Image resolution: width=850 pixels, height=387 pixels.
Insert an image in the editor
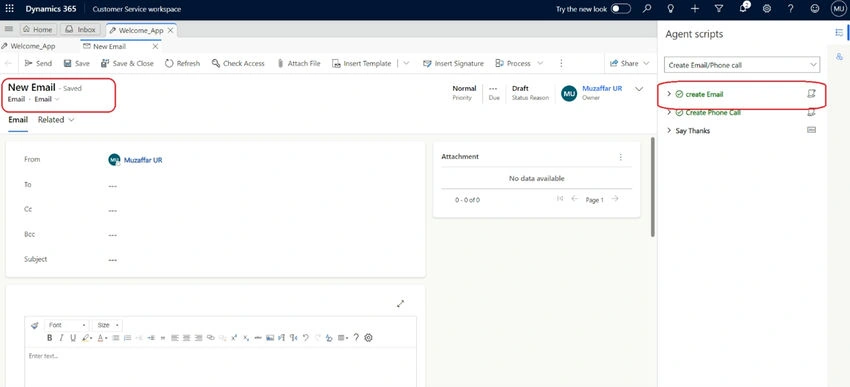[x=269, y=338]
